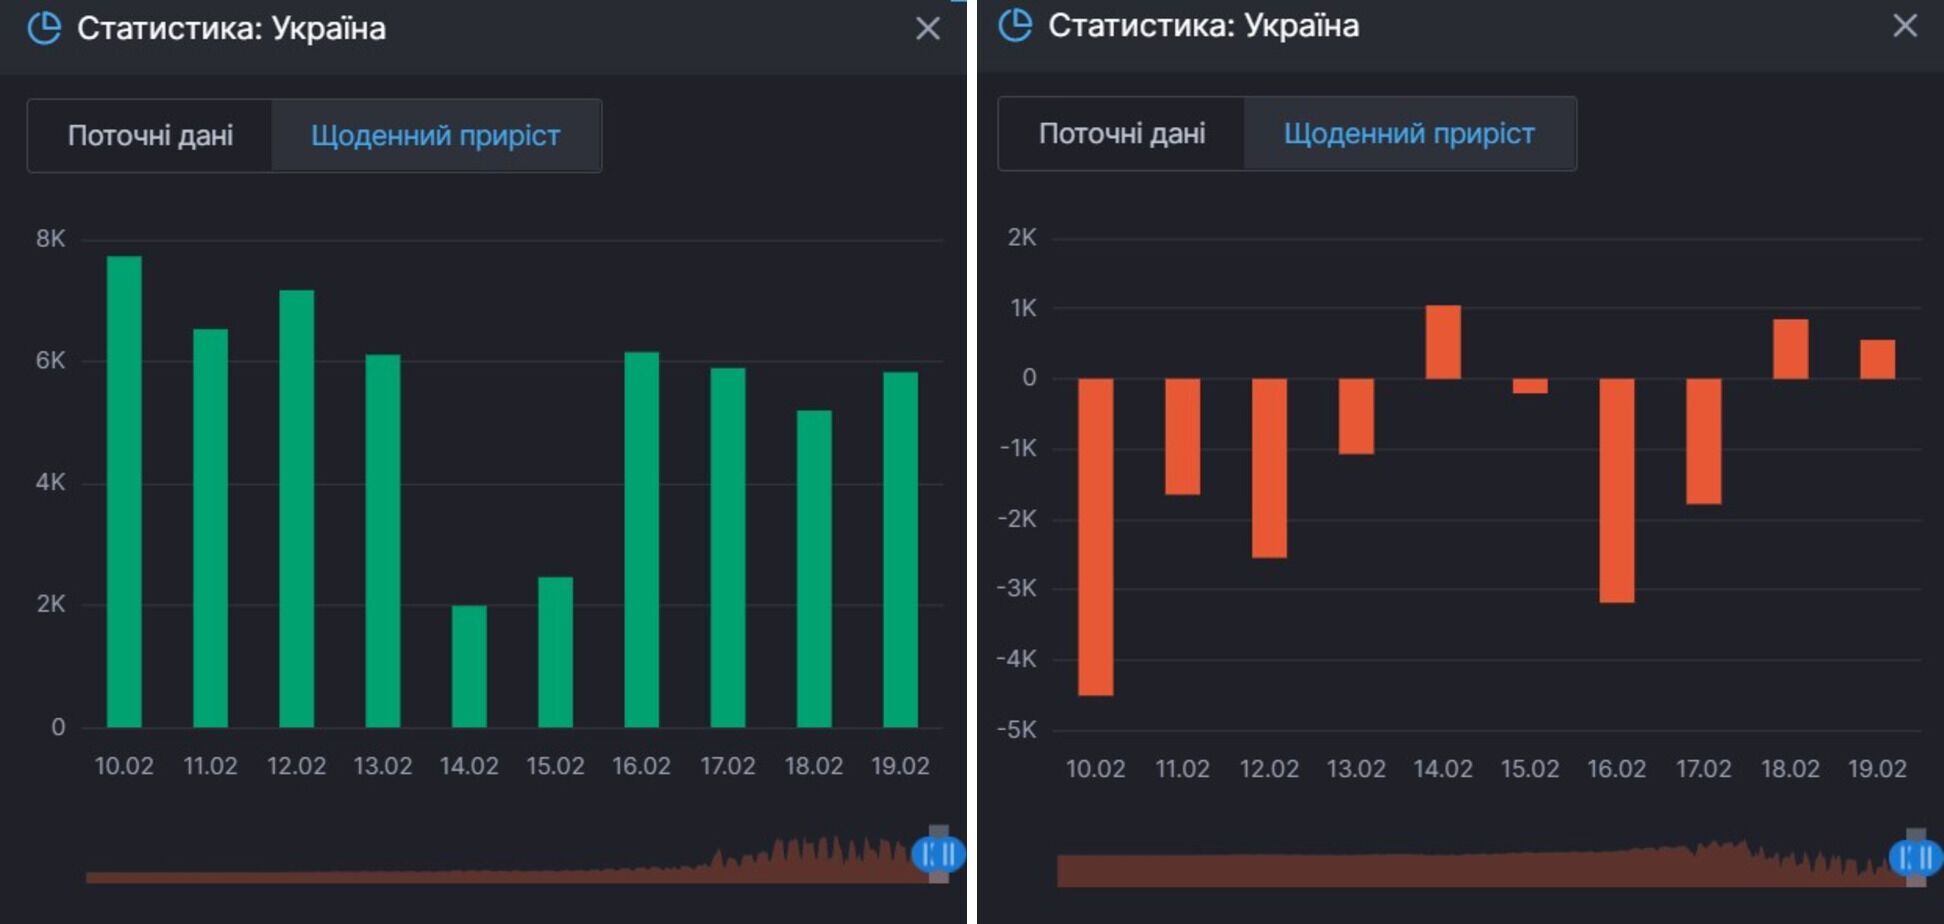Image resolution: width=1944 pixels, height=924 pixels.
Task: Click the -5K axis label in right chart
Action: [1017, 729]
